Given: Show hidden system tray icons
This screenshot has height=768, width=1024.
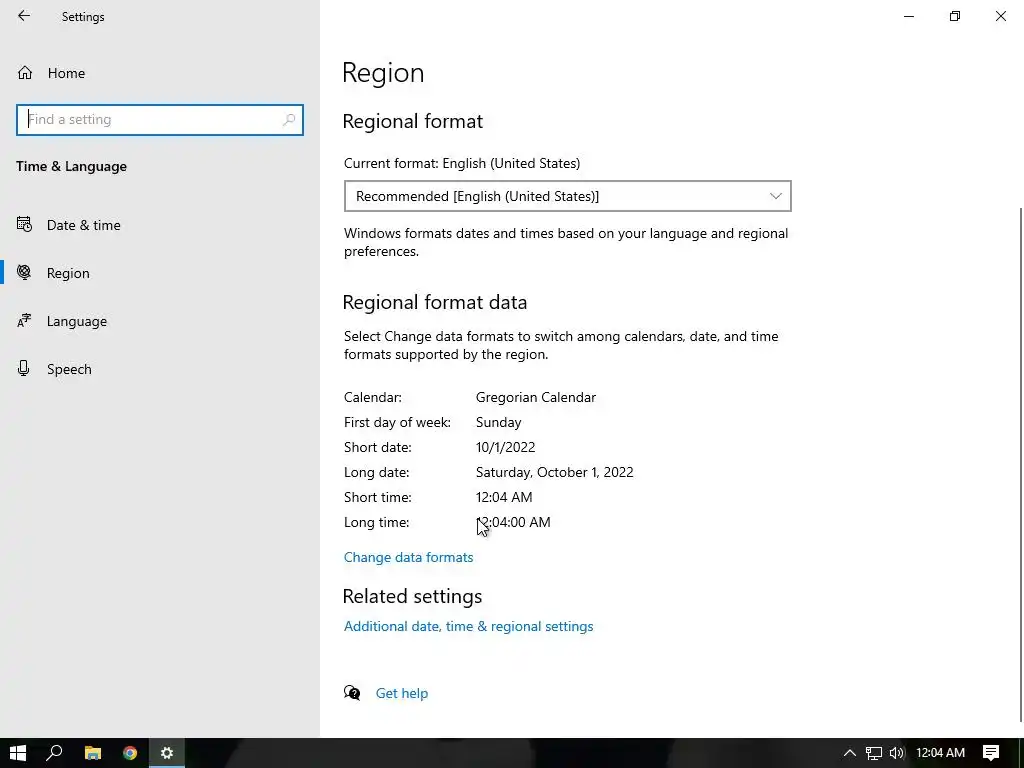Looking at the screenshot, I should click(850, 753).
